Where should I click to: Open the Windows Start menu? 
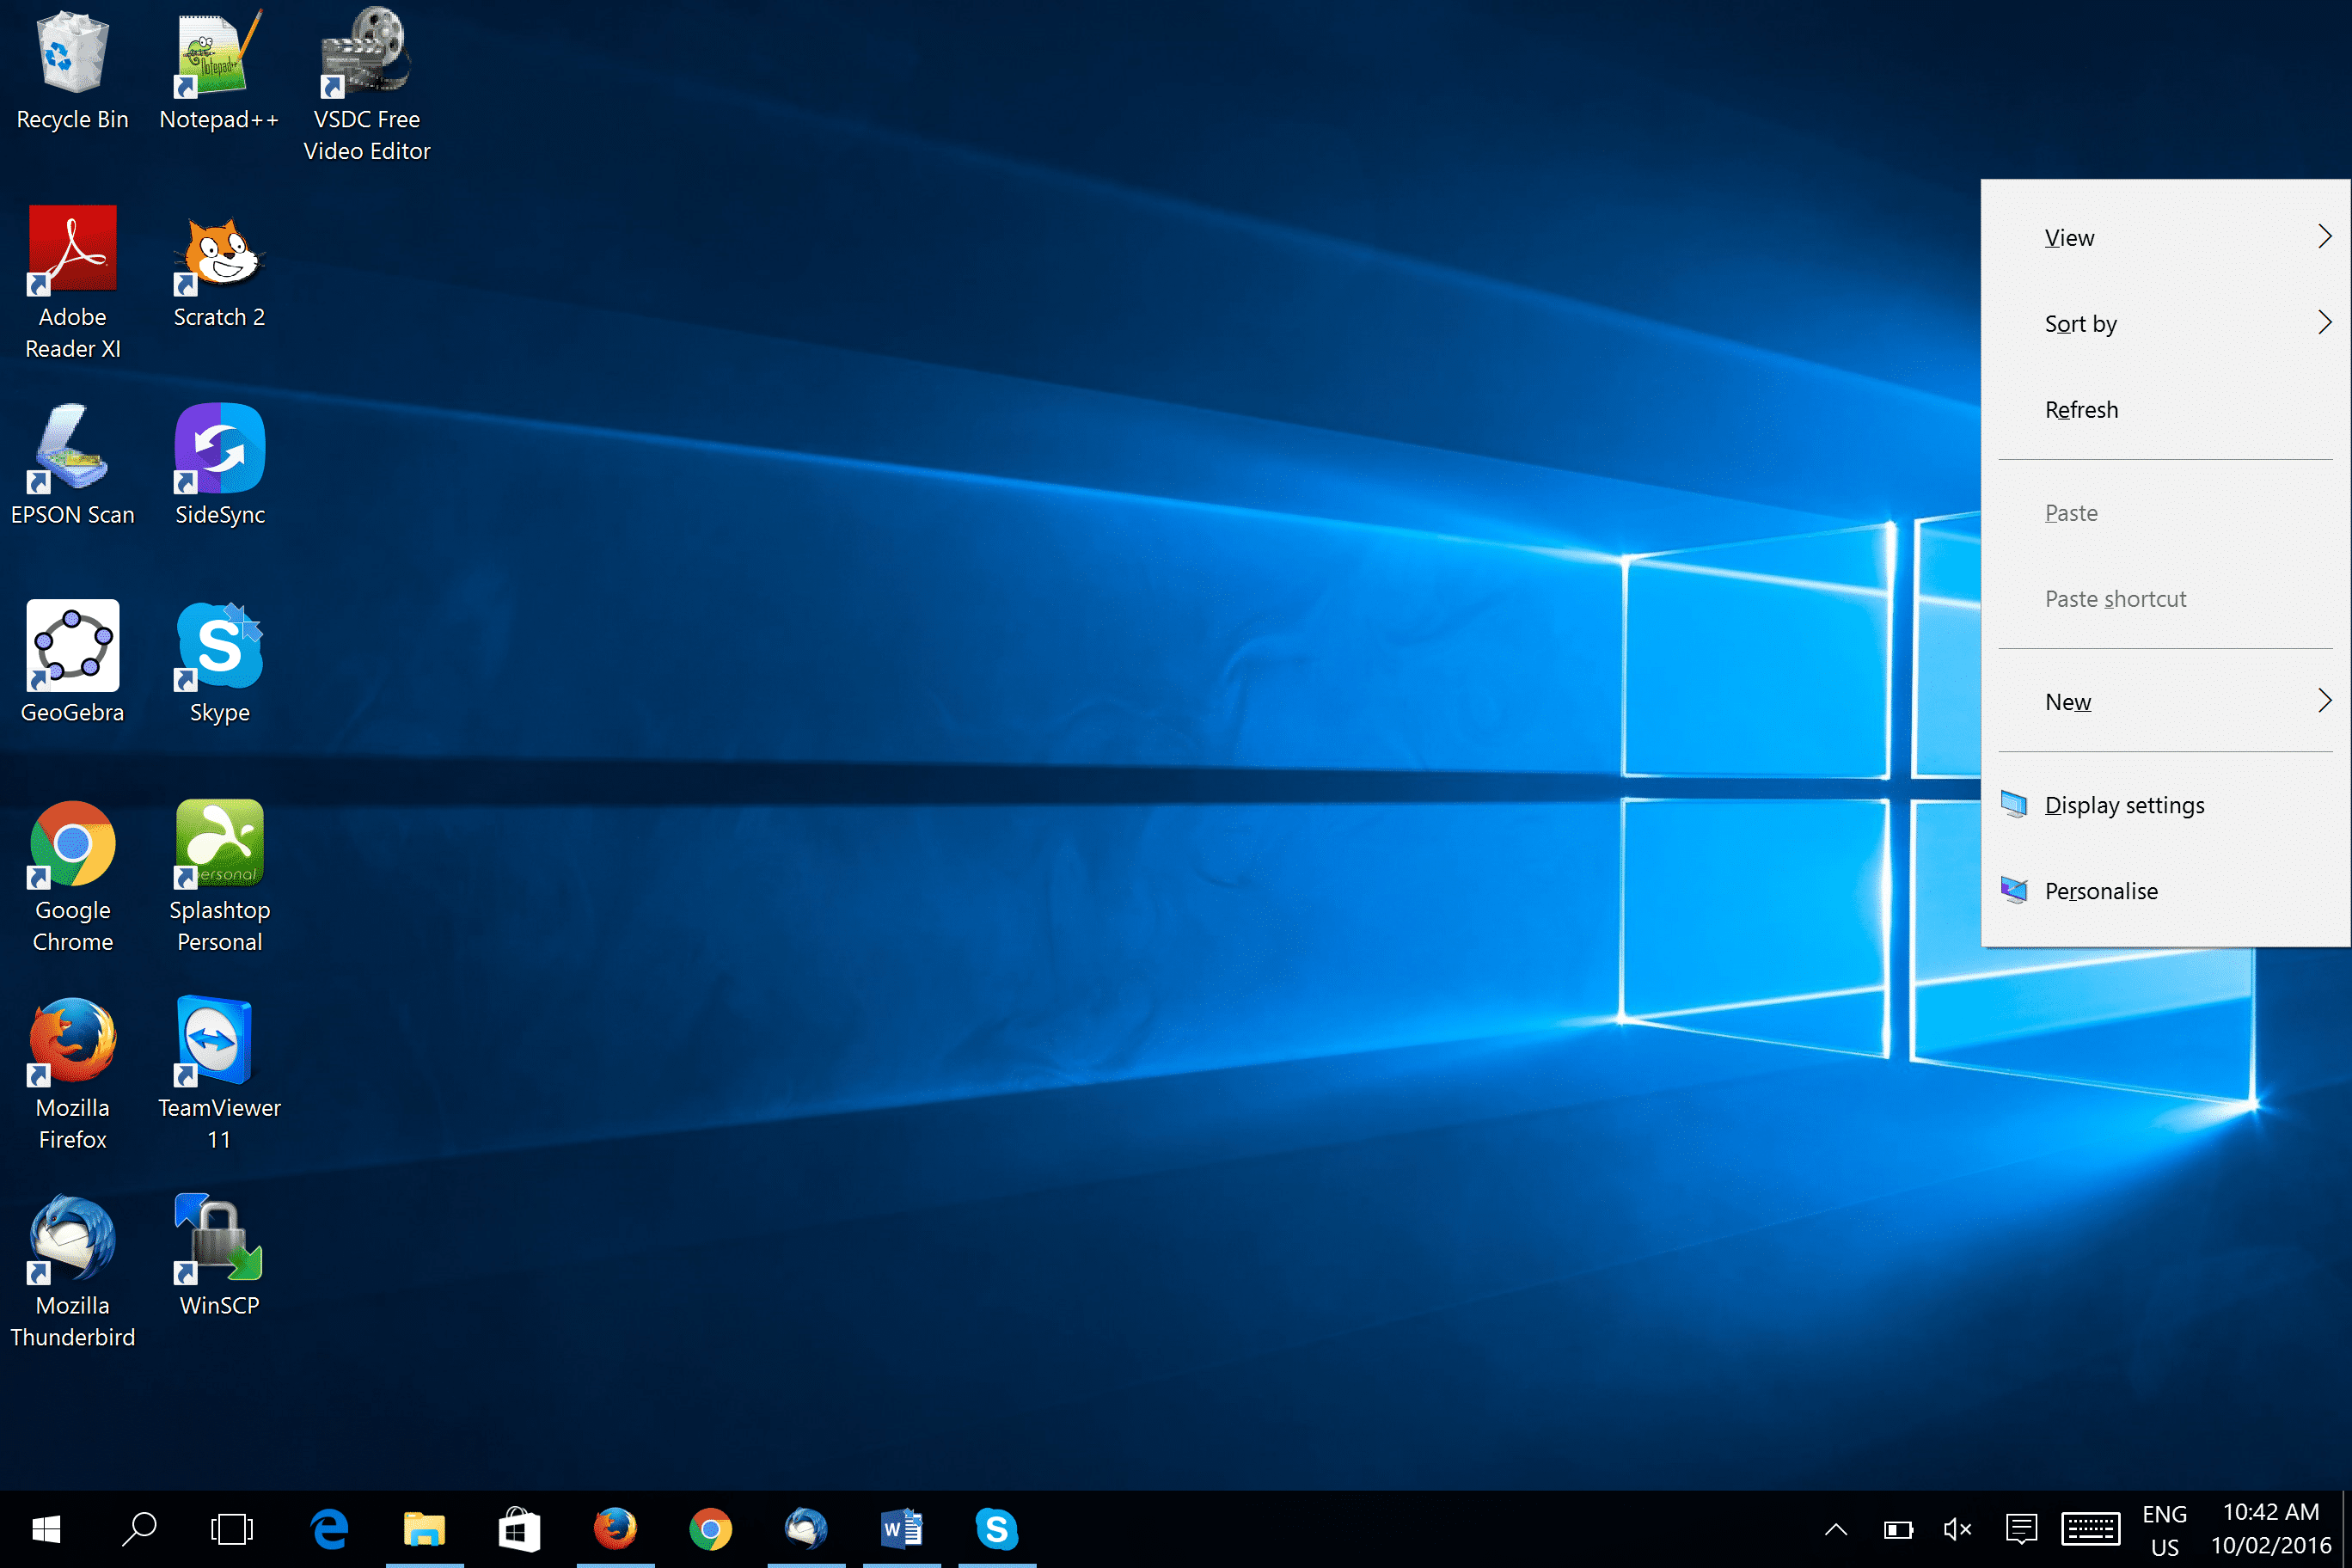(x=46, y=1529)
